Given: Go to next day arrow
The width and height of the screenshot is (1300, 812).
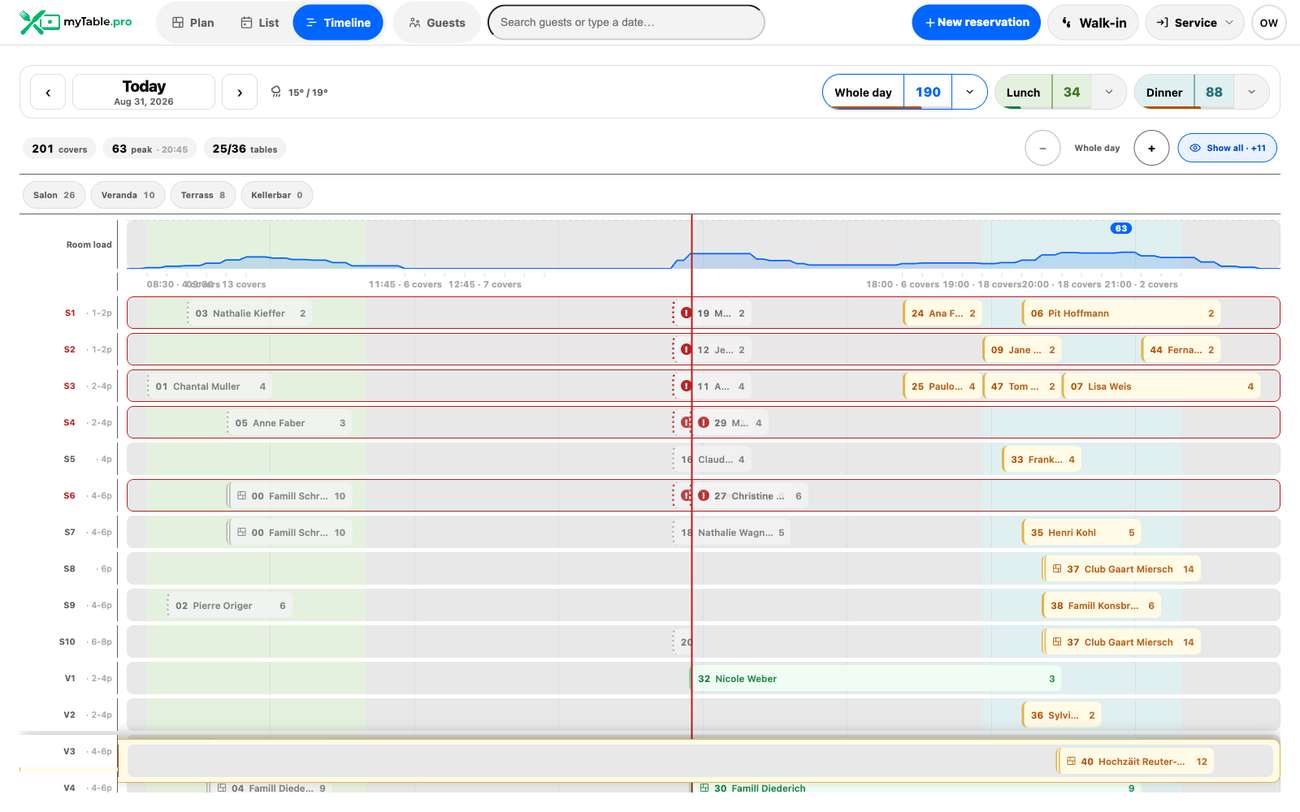Looking at the screenshot, I should coord(240,93).
